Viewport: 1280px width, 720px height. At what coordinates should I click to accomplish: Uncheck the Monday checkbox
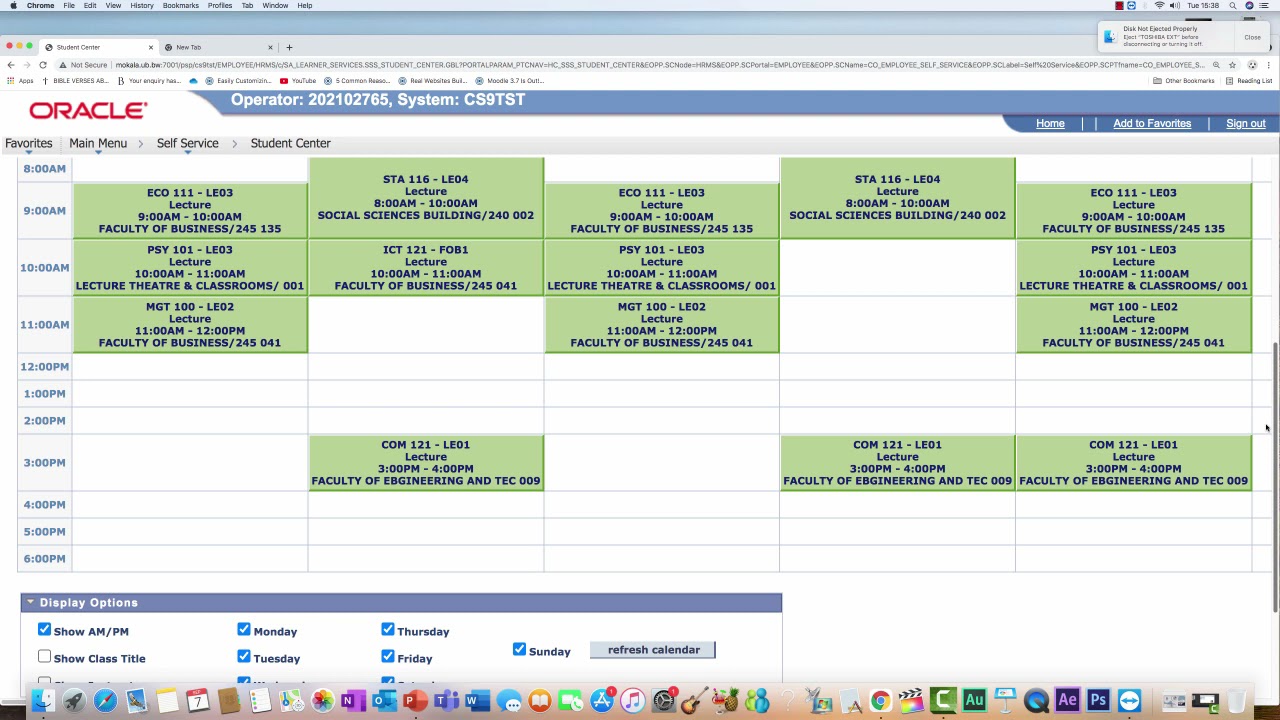[x=244, y=630]
